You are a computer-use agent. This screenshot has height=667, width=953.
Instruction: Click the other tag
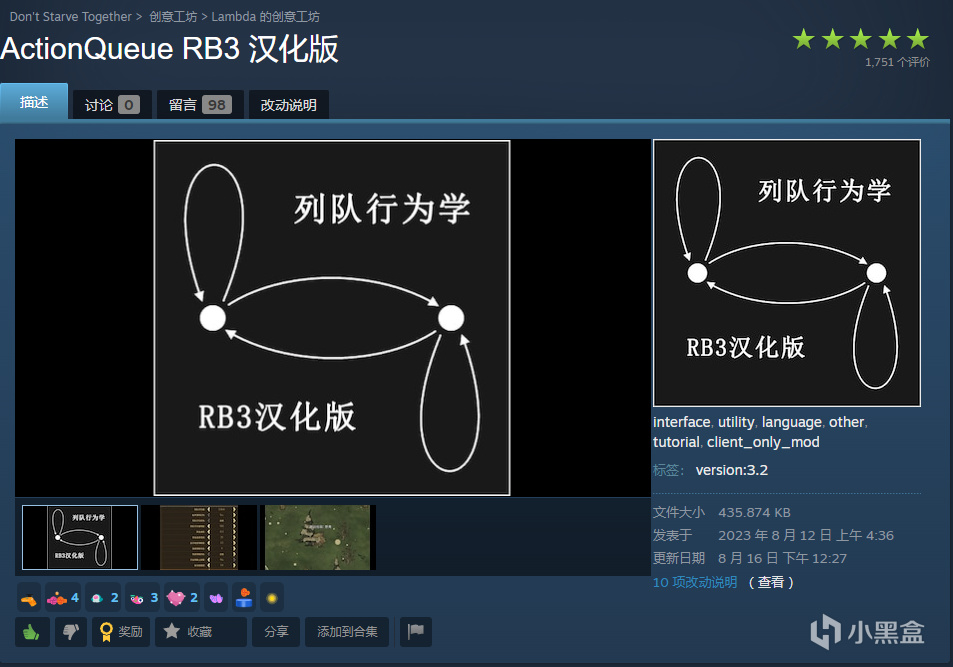click(x=846, y=422)
